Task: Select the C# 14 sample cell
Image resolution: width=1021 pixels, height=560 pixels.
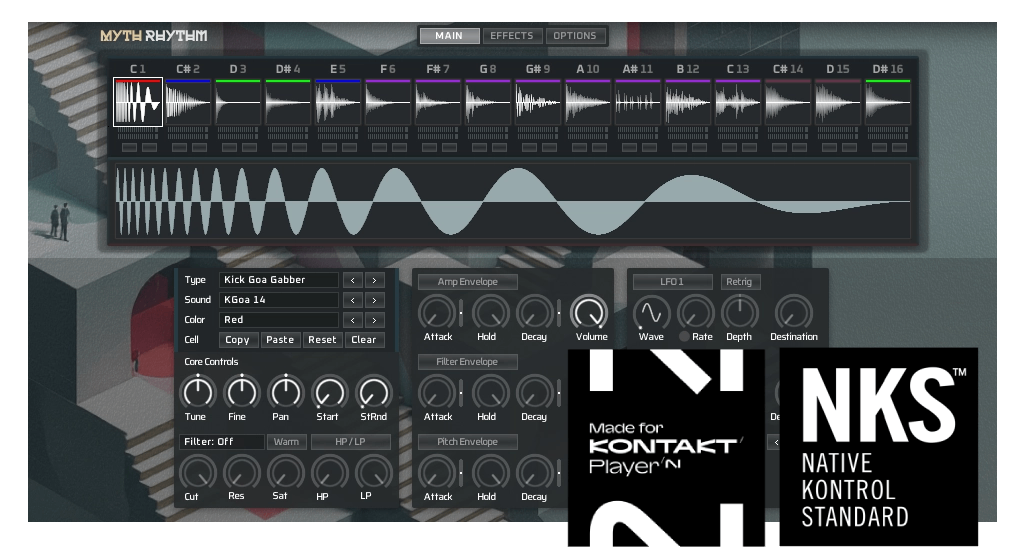Action: click(x=788, y=102)
